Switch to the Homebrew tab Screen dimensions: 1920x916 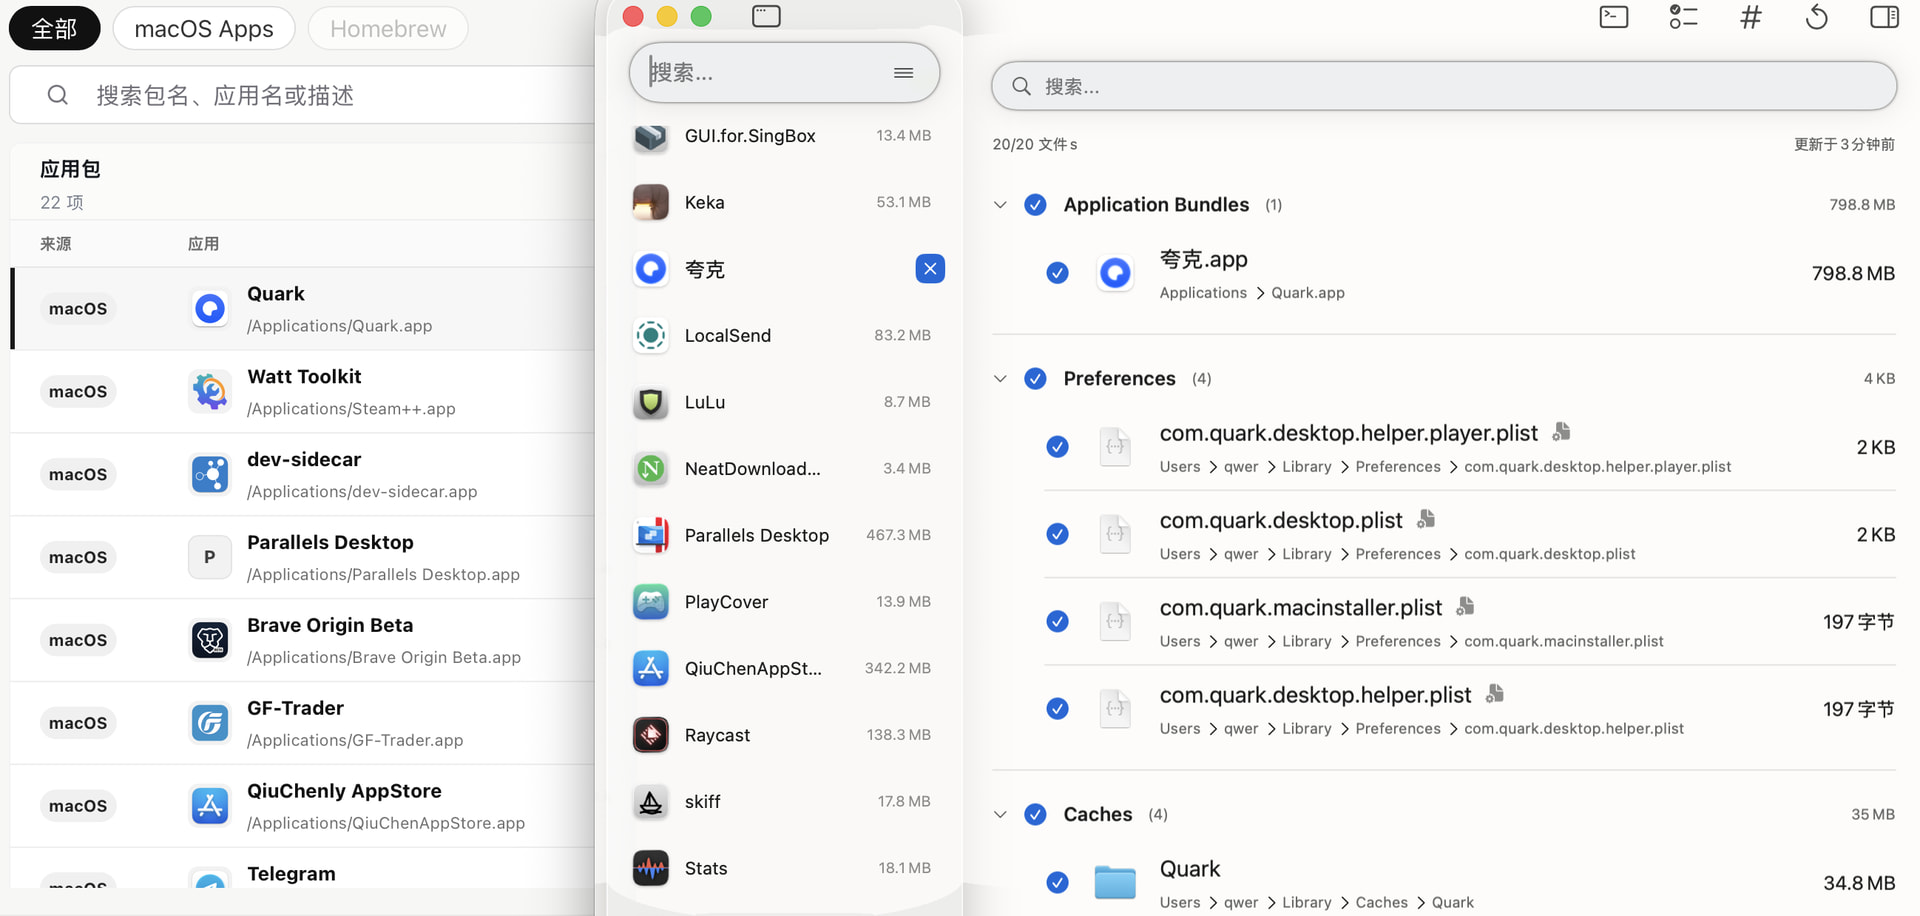click(388, 29)
